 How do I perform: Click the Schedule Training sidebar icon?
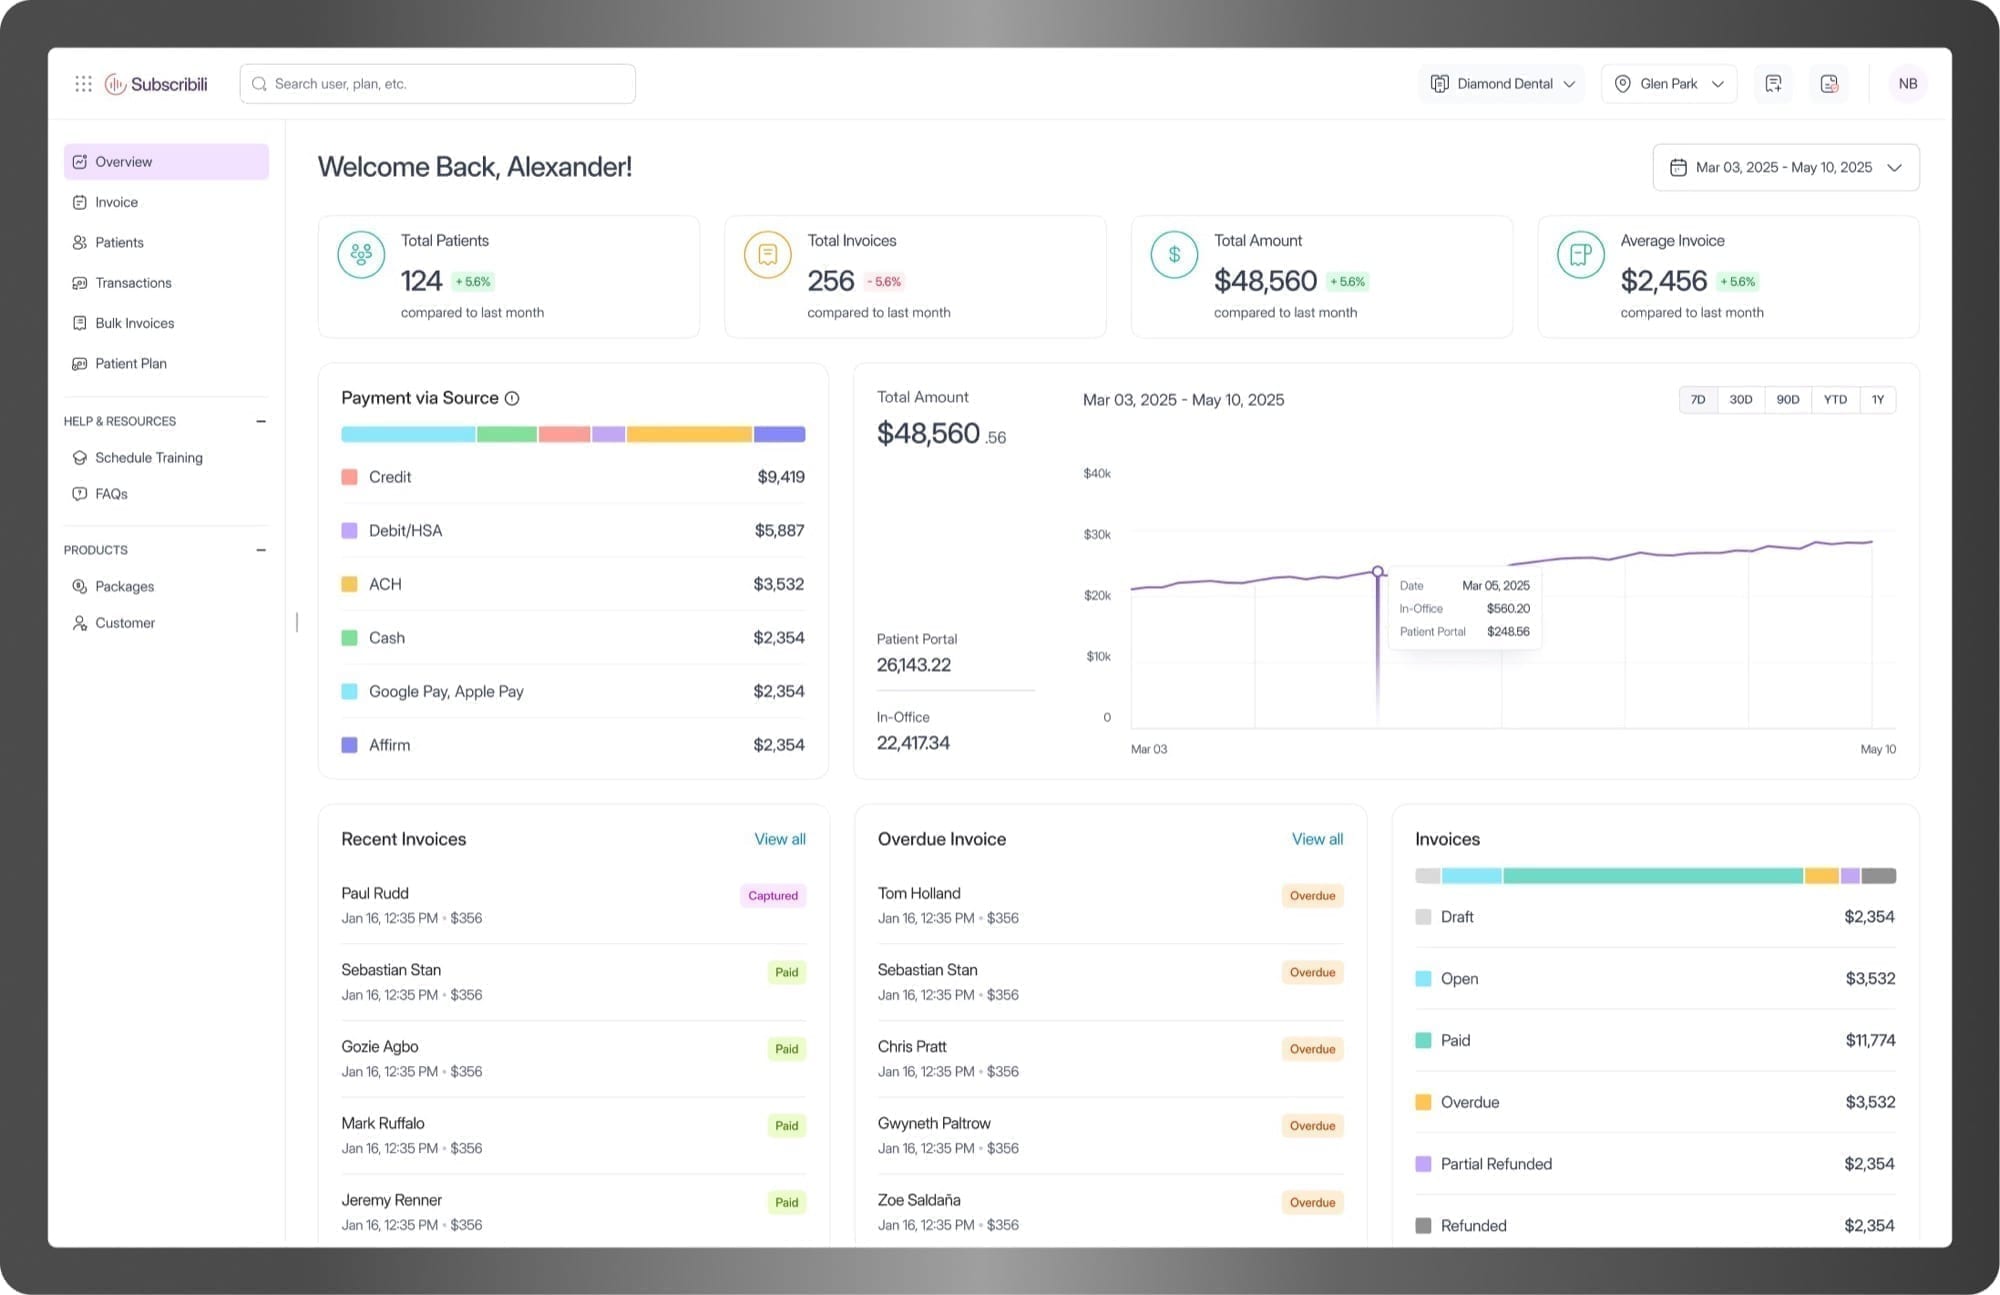click(x=80, y=458)
